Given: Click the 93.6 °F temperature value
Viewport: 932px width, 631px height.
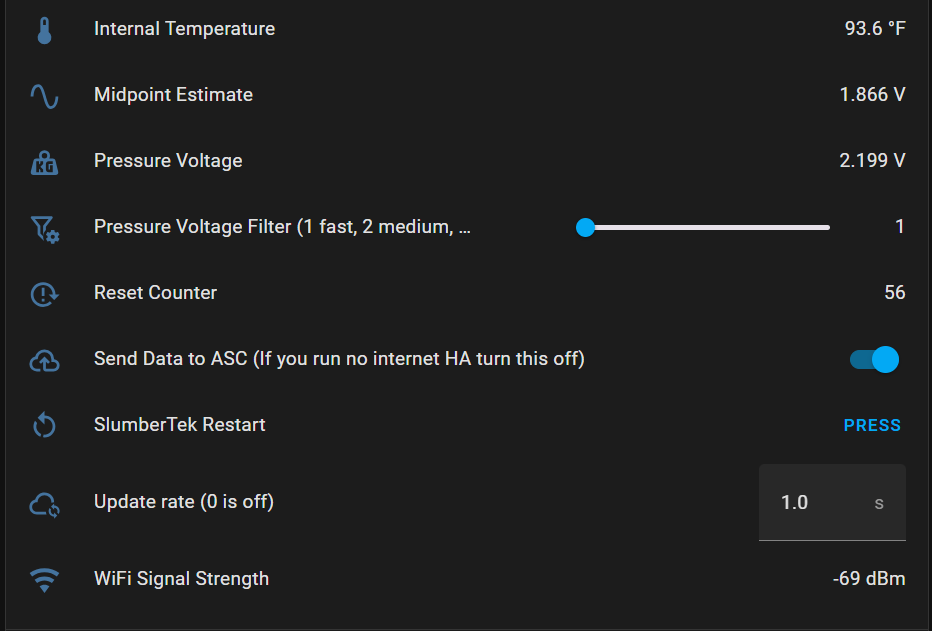Looking at the screenshot, I should 875,29.
